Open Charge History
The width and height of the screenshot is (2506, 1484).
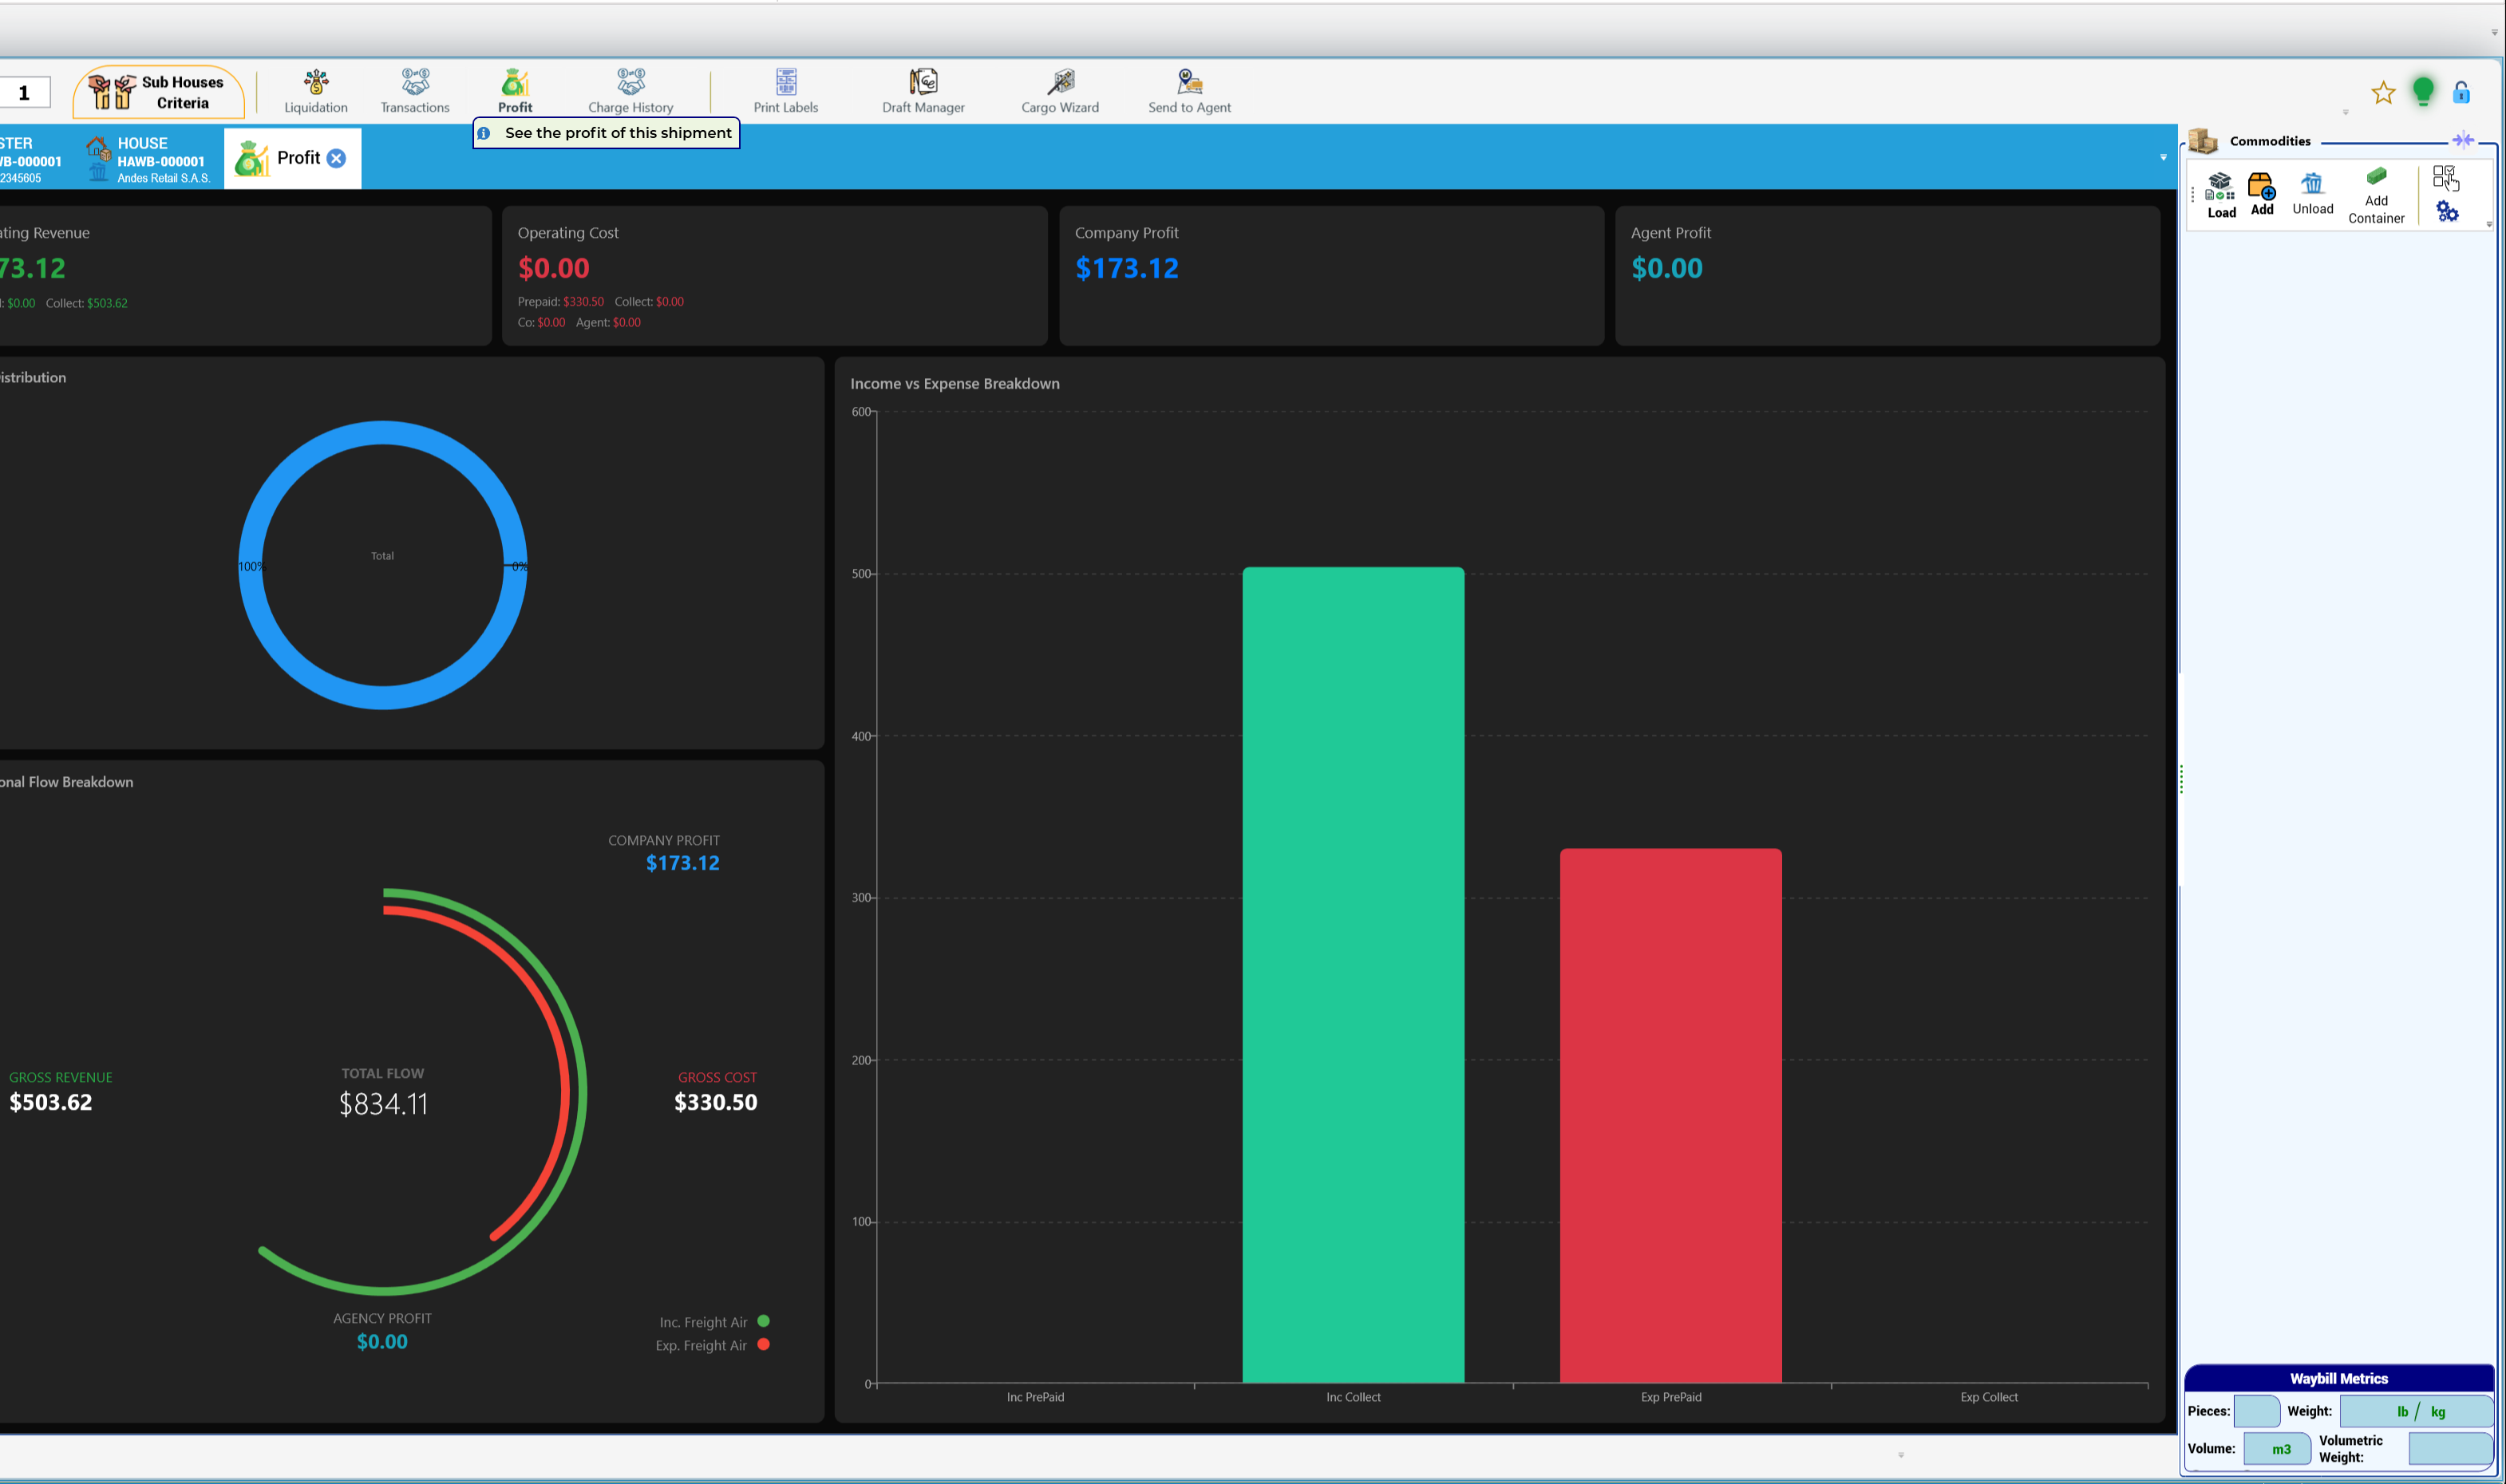[x=631, y=92]
